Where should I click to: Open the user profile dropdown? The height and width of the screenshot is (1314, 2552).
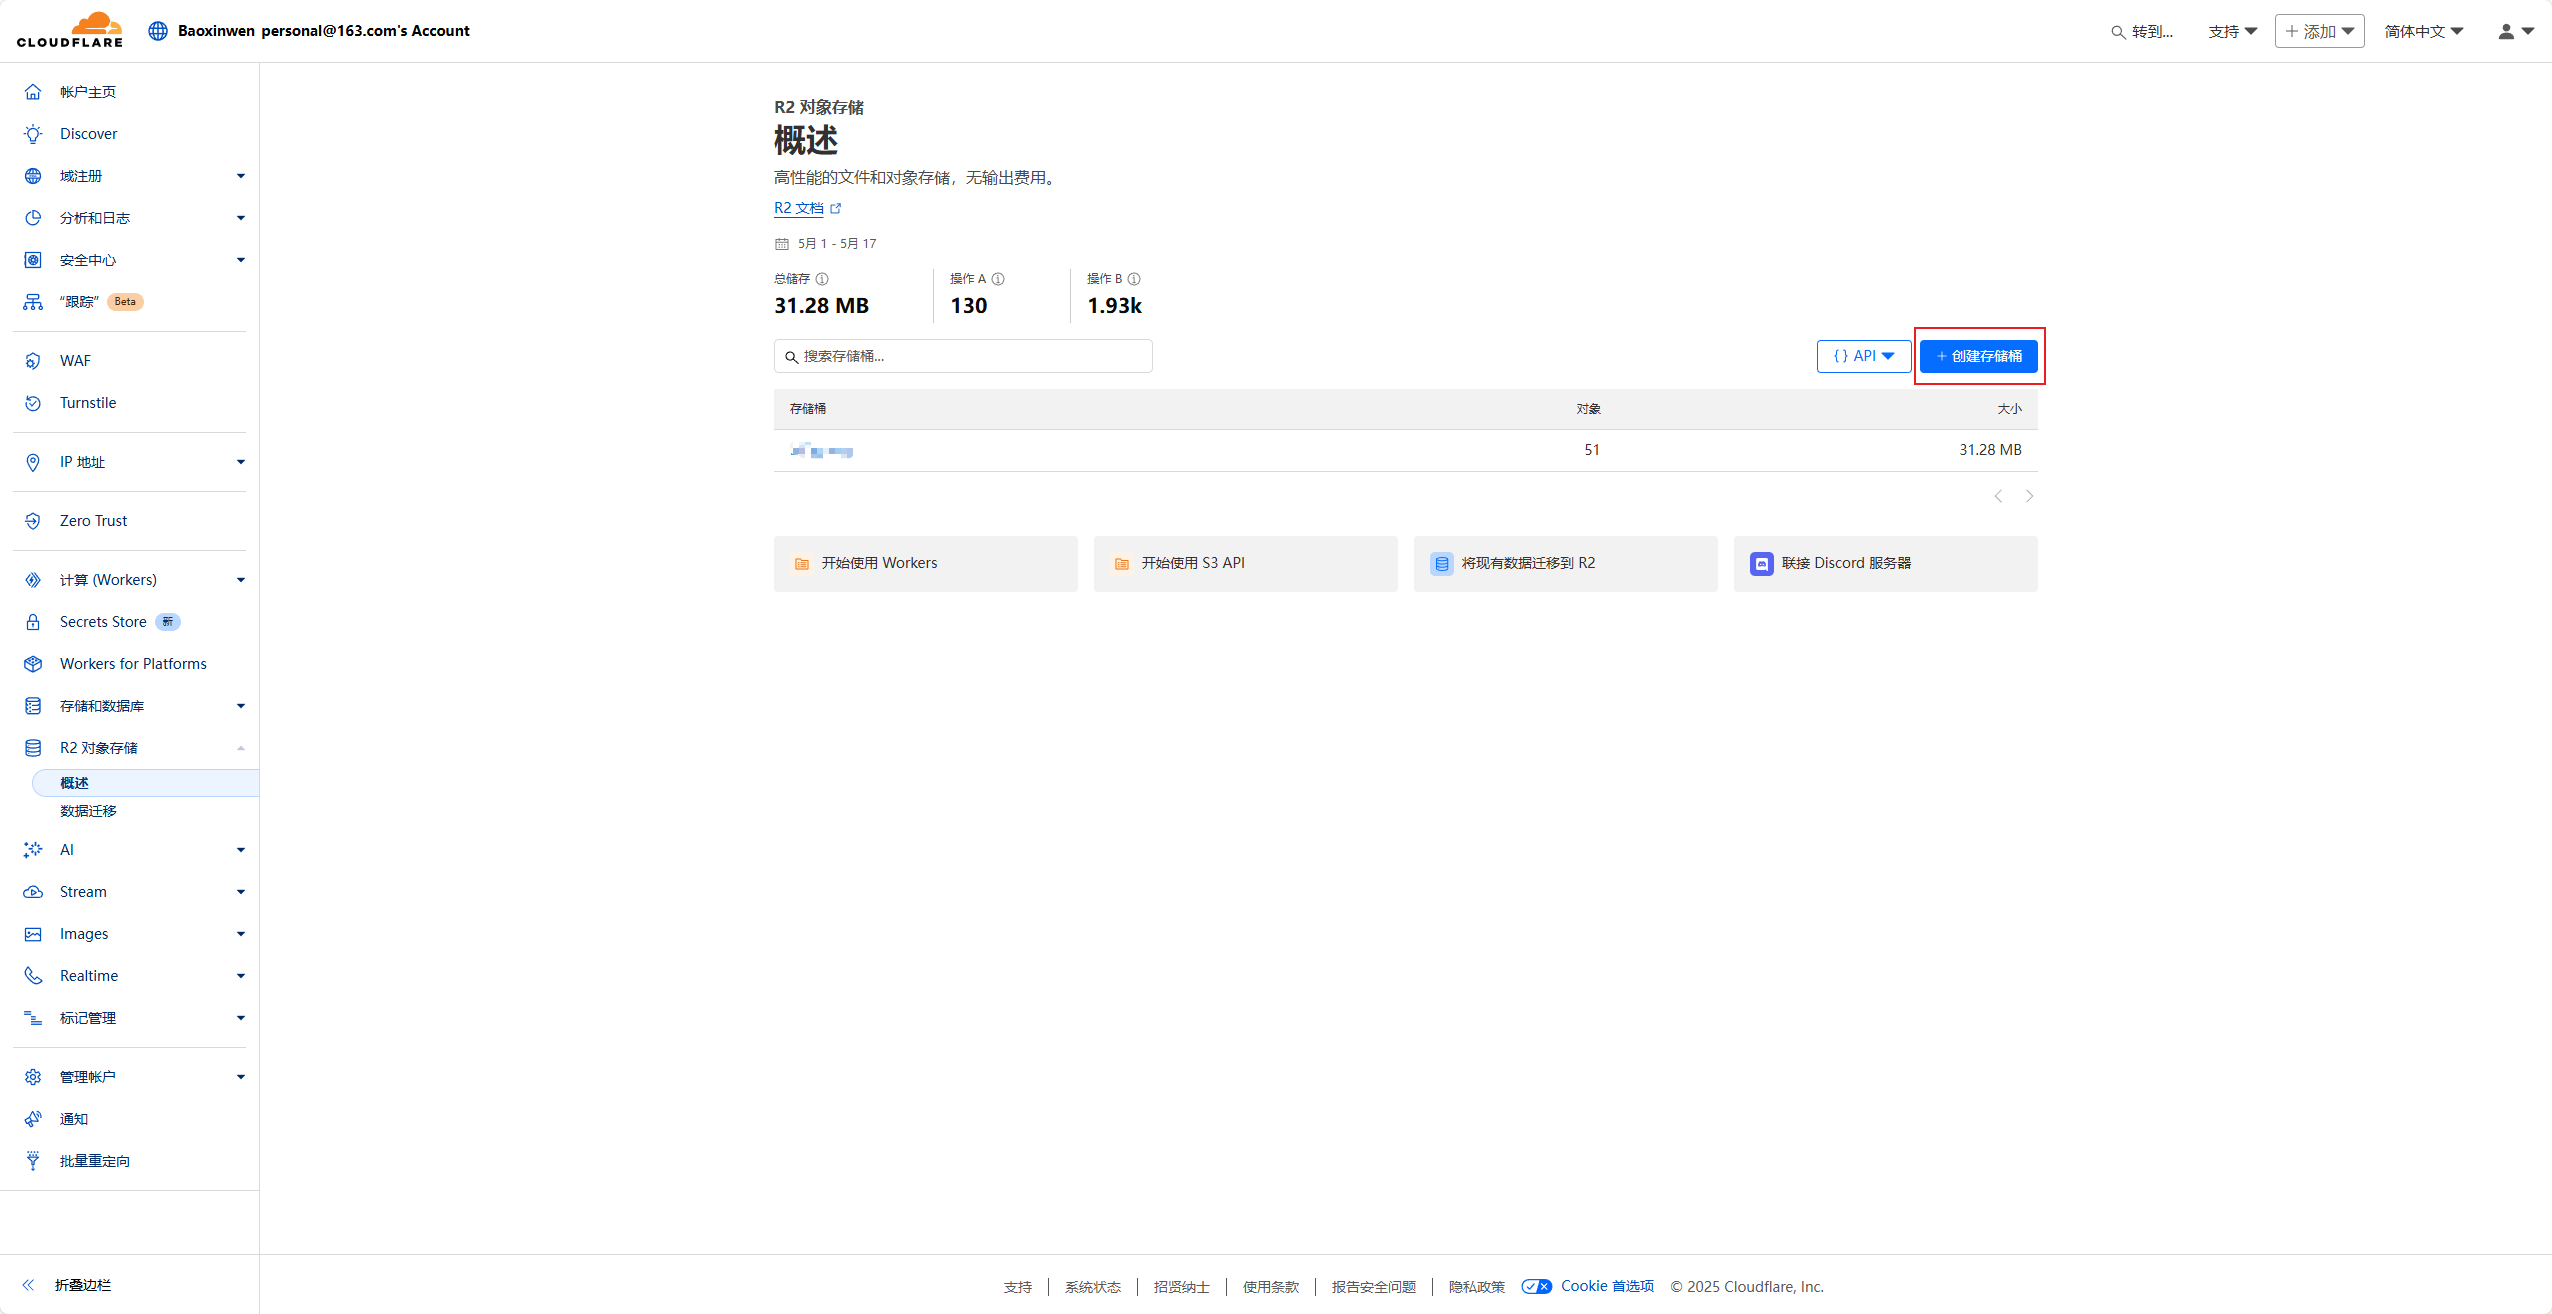pos(2516,32)
